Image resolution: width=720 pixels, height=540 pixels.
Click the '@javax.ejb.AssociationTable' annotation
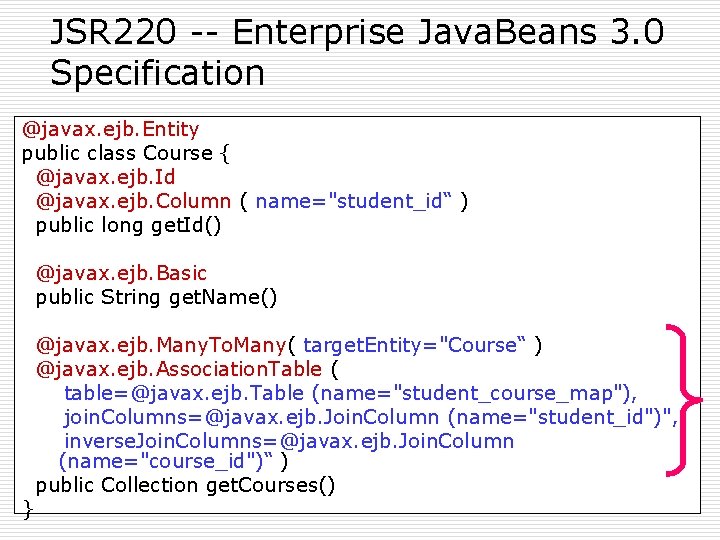[x=179, y=369]
